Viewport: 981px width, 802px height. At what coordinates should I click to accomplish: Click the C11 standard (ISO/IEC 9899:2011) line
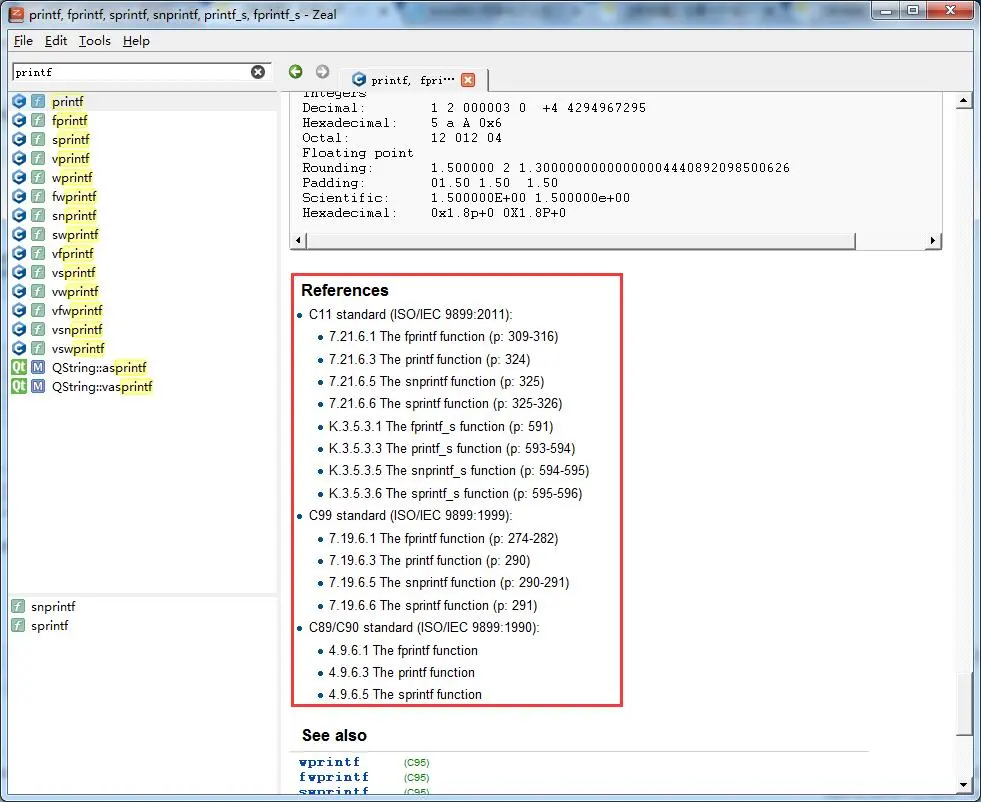tap(410, 315)
